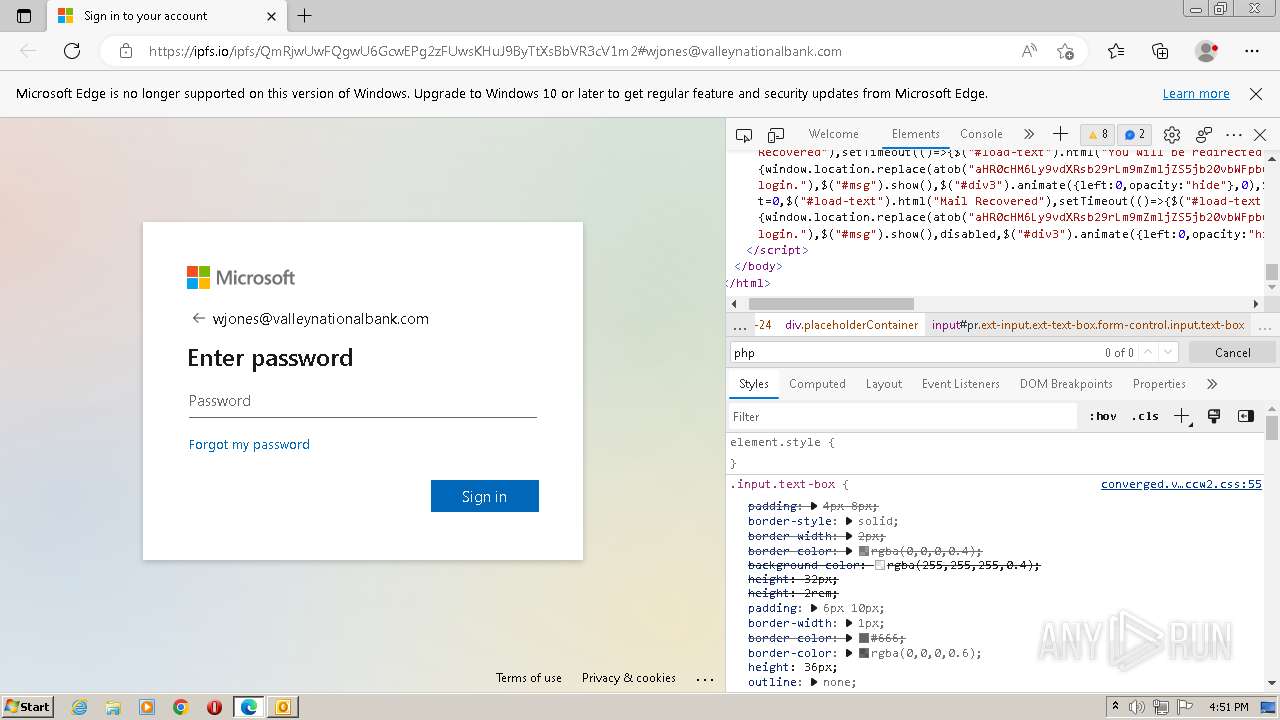Screen dimensions: 1280x720
Task: Go to previous search result arrow
Action: 1148,352
